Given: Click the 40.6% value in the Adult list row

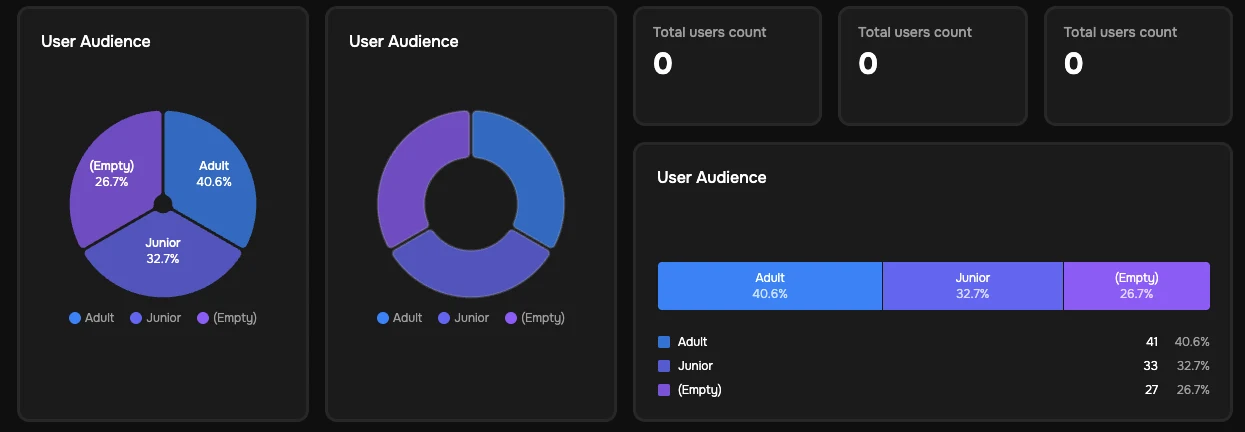Looking at the screenshot, I should [x=1192, y=342].
